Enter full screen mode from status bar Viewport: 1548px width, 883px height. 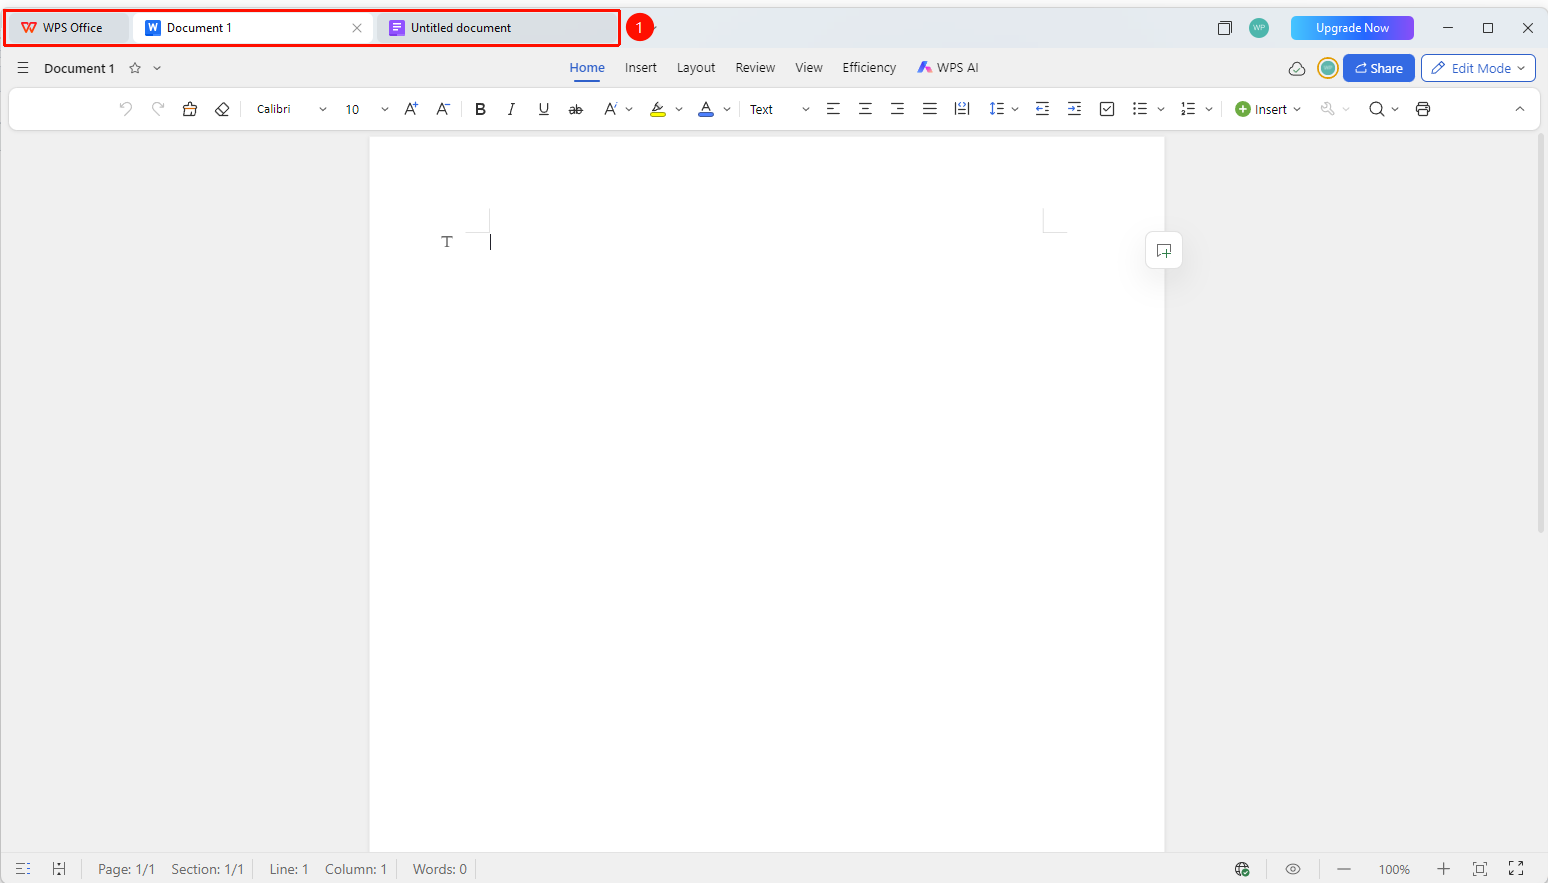tap(1516, 869)
